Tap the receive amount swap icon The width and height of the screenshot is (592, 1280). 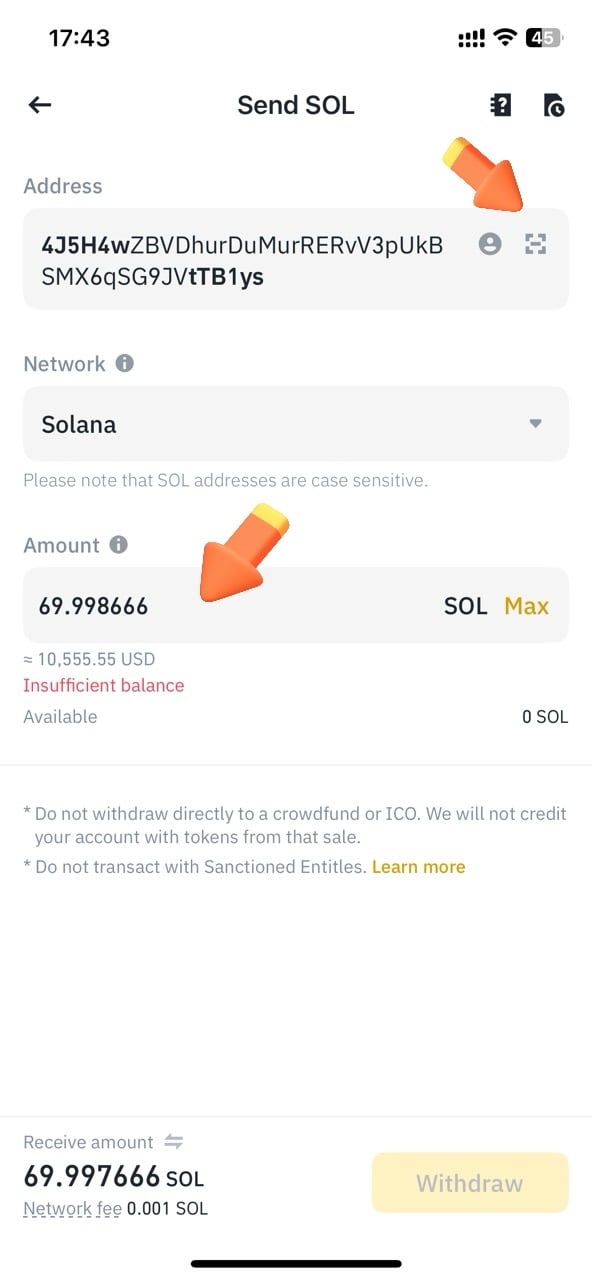174,1142
